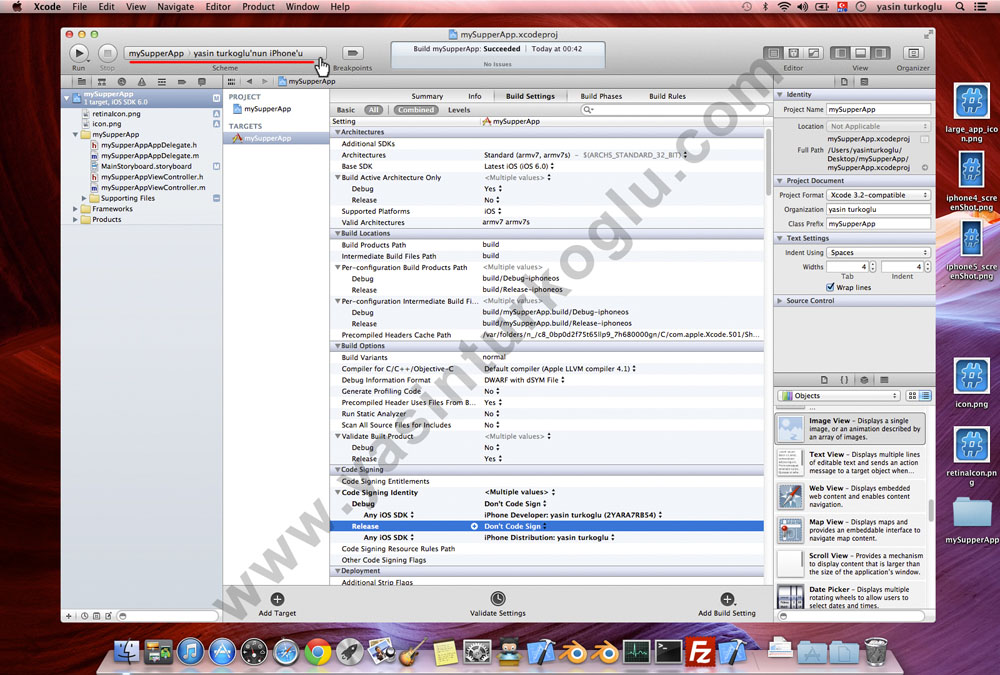Hide or show the Debug area
The height and width of the screenshot is (675, 1000).
click(860, 53)
